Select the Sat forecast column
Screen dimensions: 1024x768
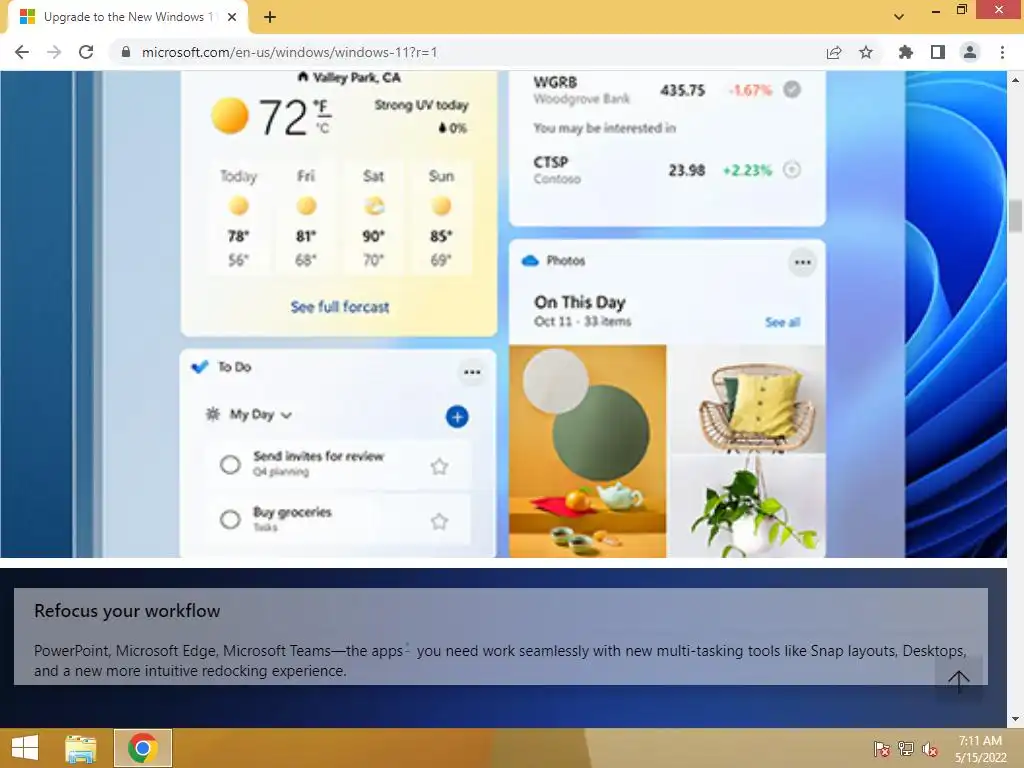374,217
